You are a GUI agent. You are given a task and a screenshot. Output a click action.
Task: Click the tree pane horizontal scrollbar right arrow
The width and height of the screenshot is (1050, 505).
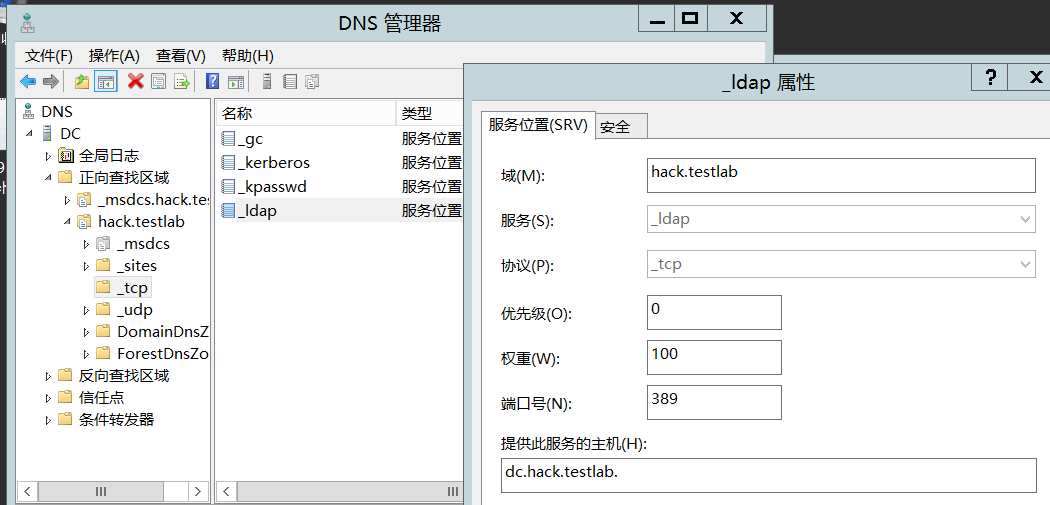pyautogui.click(x=197, y=491)
